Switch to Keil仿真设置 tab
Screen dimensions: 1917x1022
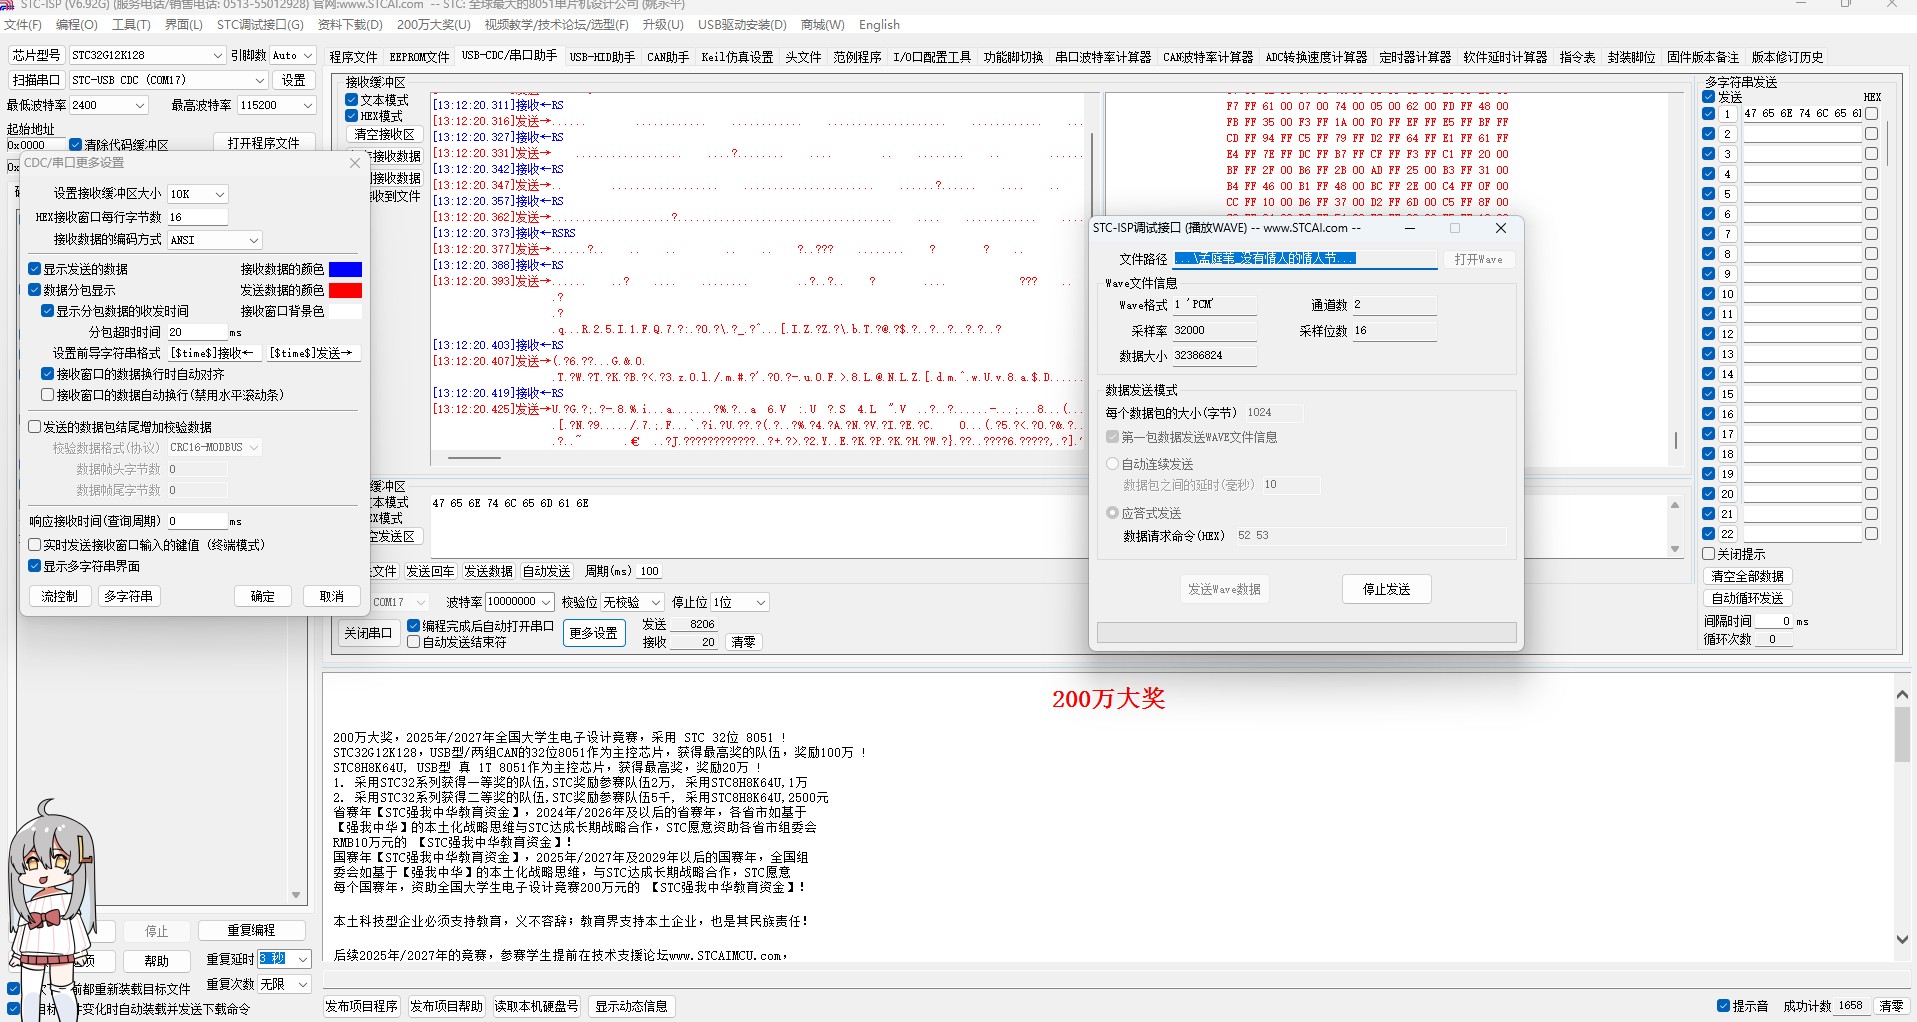click(737, 57)
